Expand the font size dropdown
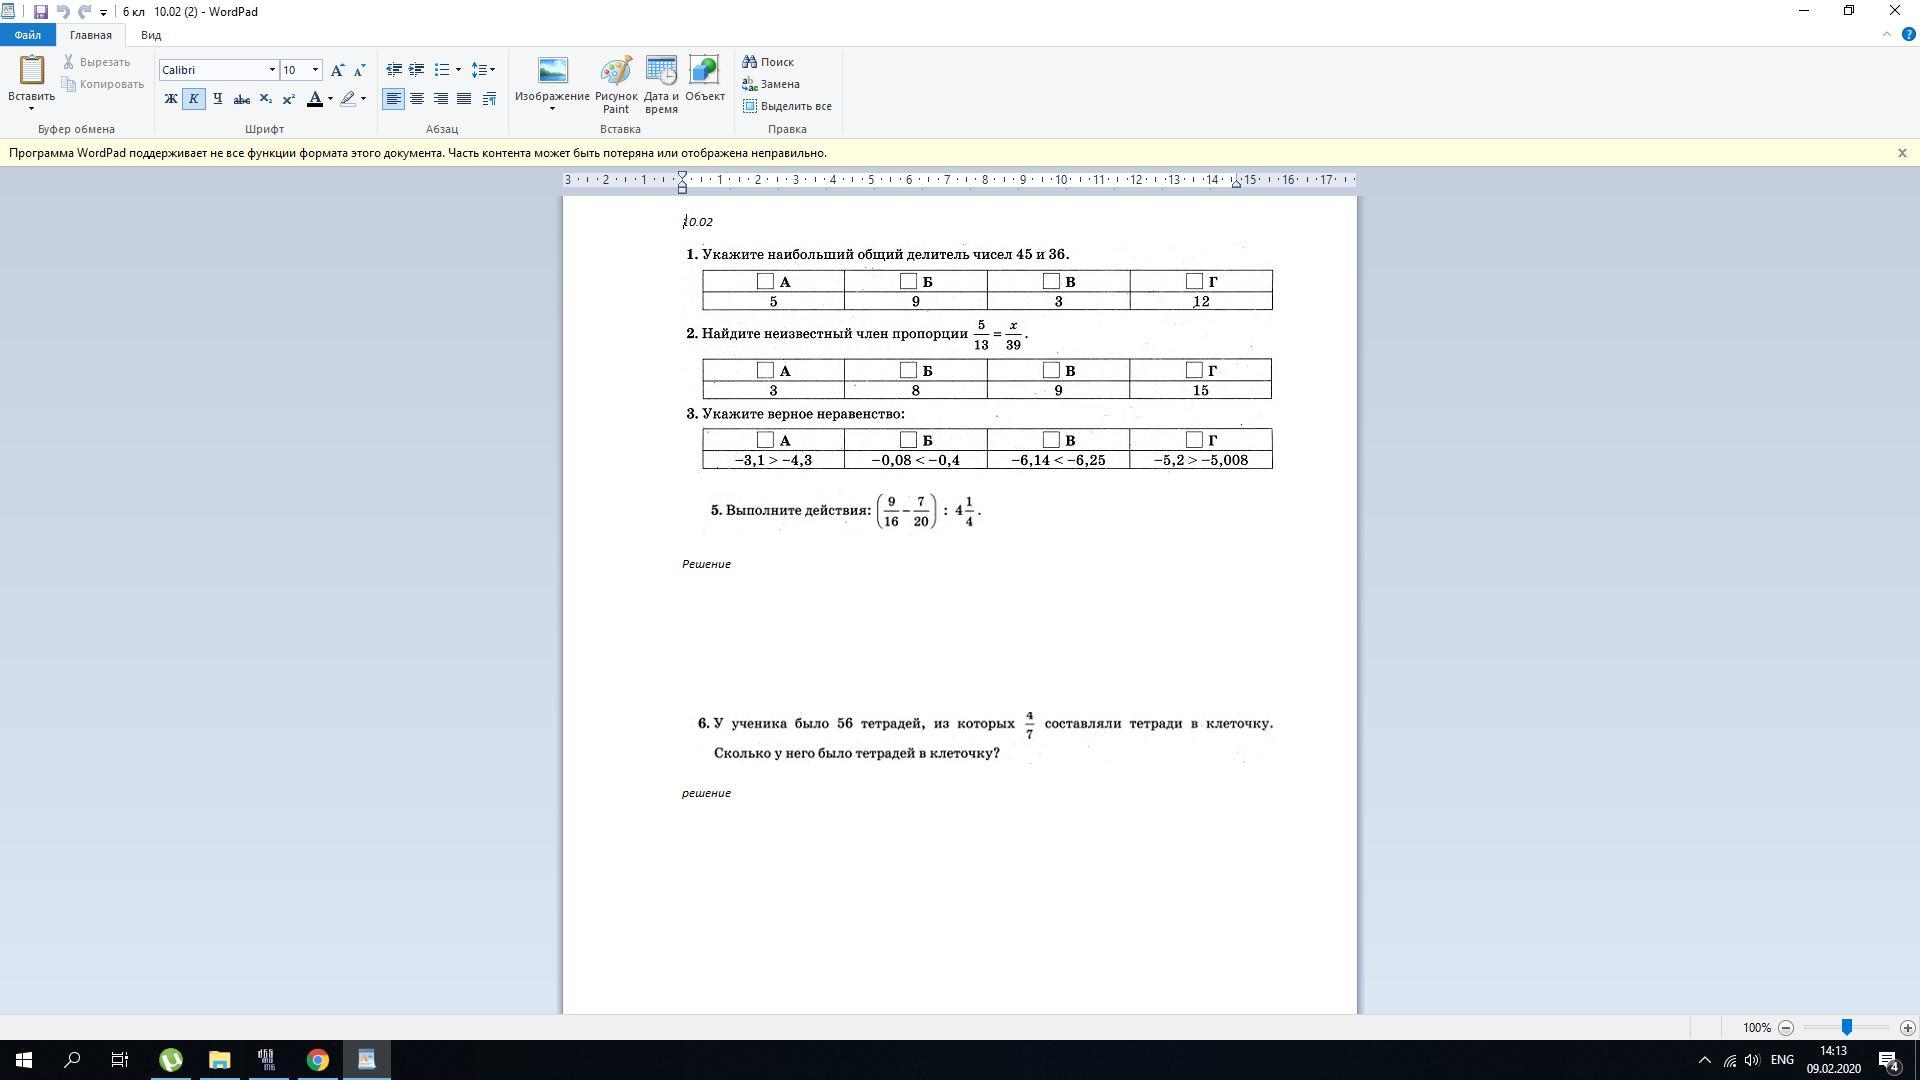 click(x=315, y=70)
